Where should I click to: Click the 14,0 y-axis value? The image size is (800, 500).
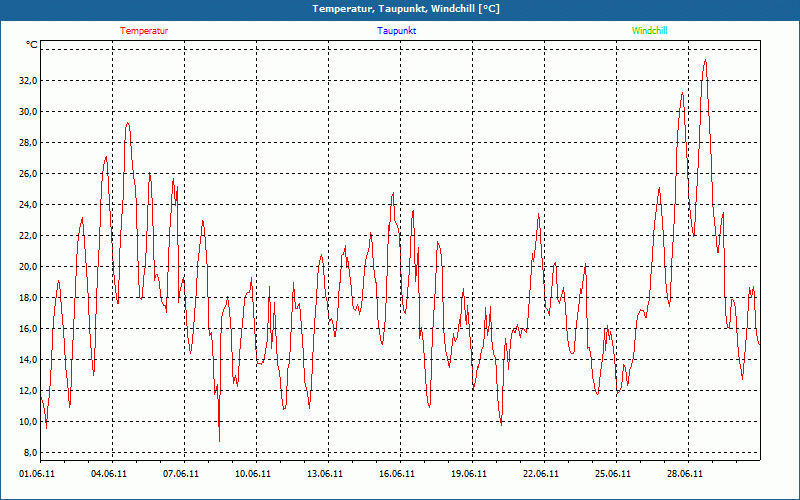click(x=27, y=360)
